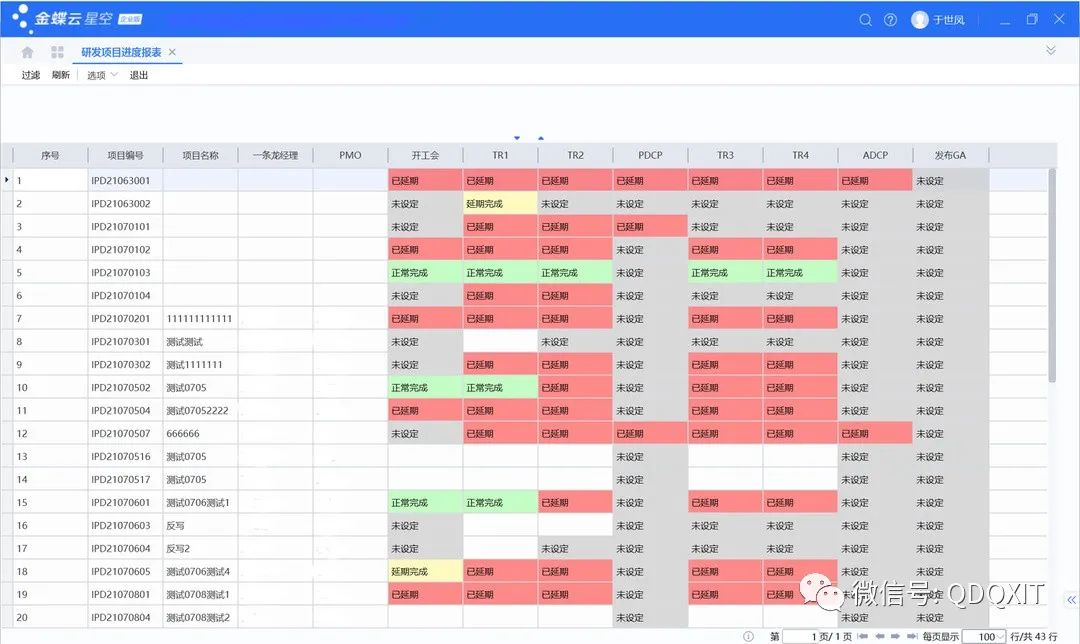Open the help question mark icon
Image resolution: width=1080 pixels, height=644 pixels.
(890, 20)
